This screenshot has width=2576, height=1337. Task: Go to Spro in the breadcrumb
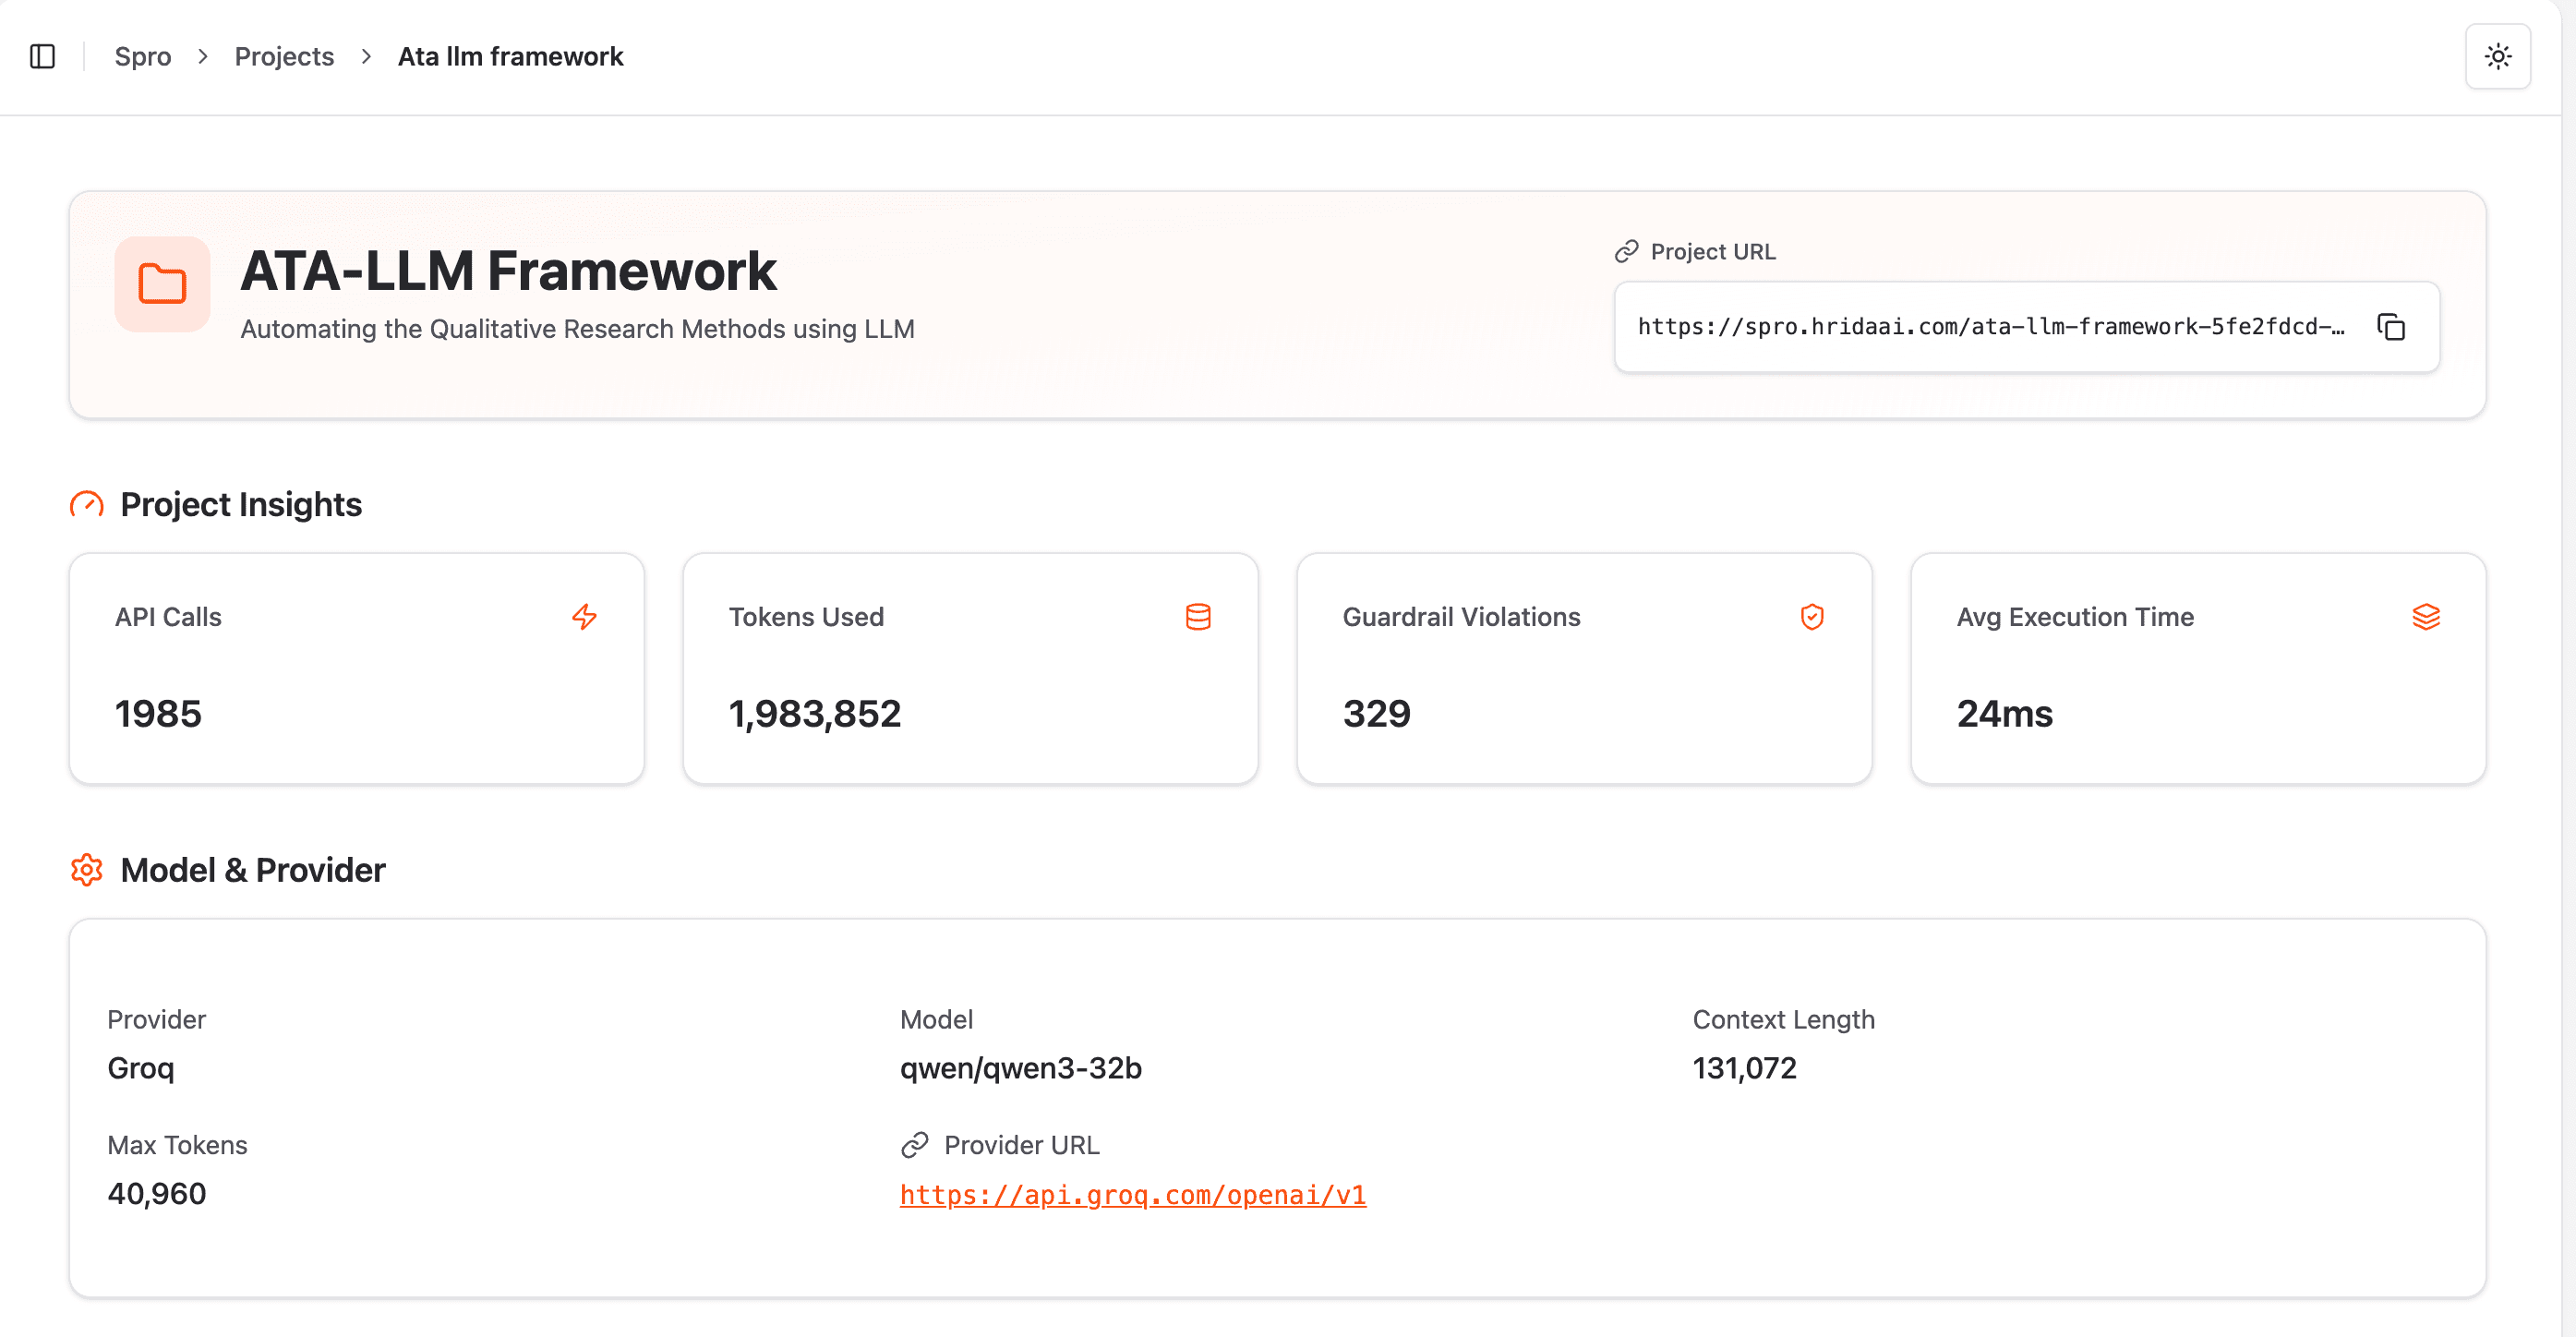pyautogui.click(x=143, y=56)
